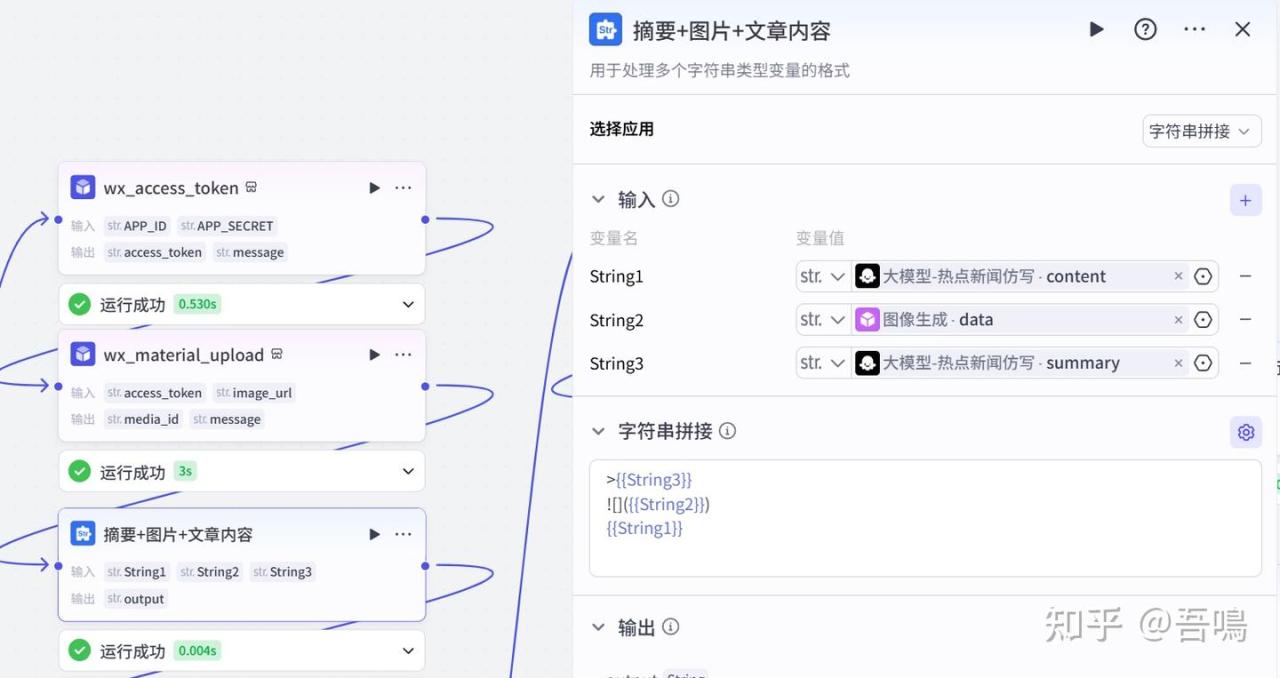Clear the String3 variable value
Image resolution: width=1280 pixels, height=678 pixels.
[x=1178, y=363]
